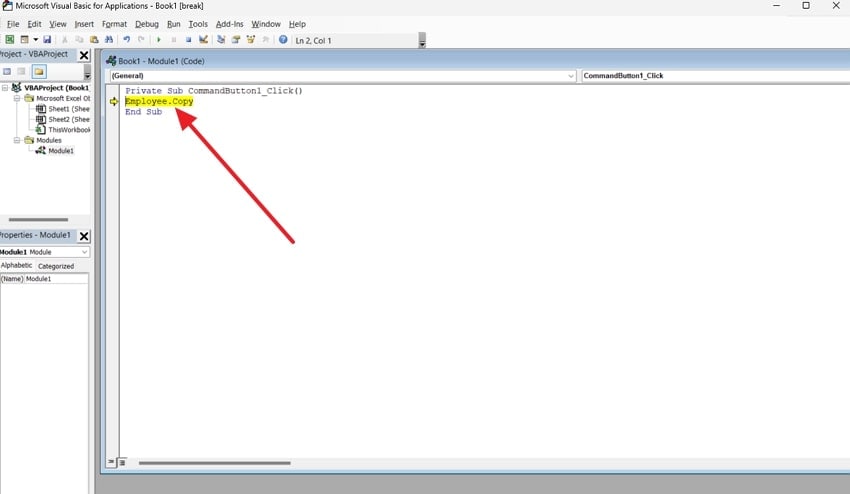Screen dimensions: 850x494
Task: Collapse the Modules folder node
Action: 17,140
